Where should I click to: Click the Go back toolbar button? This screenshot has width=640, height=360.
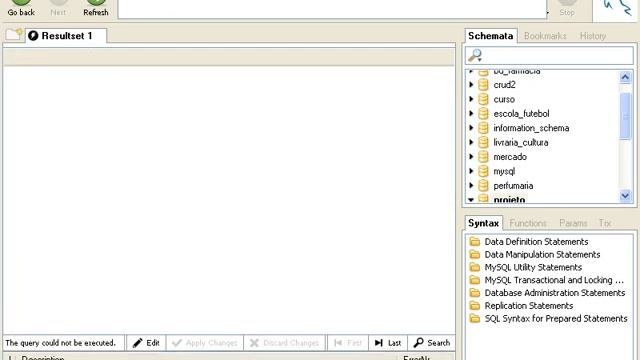pyautogui.click(x=21, y=9)
